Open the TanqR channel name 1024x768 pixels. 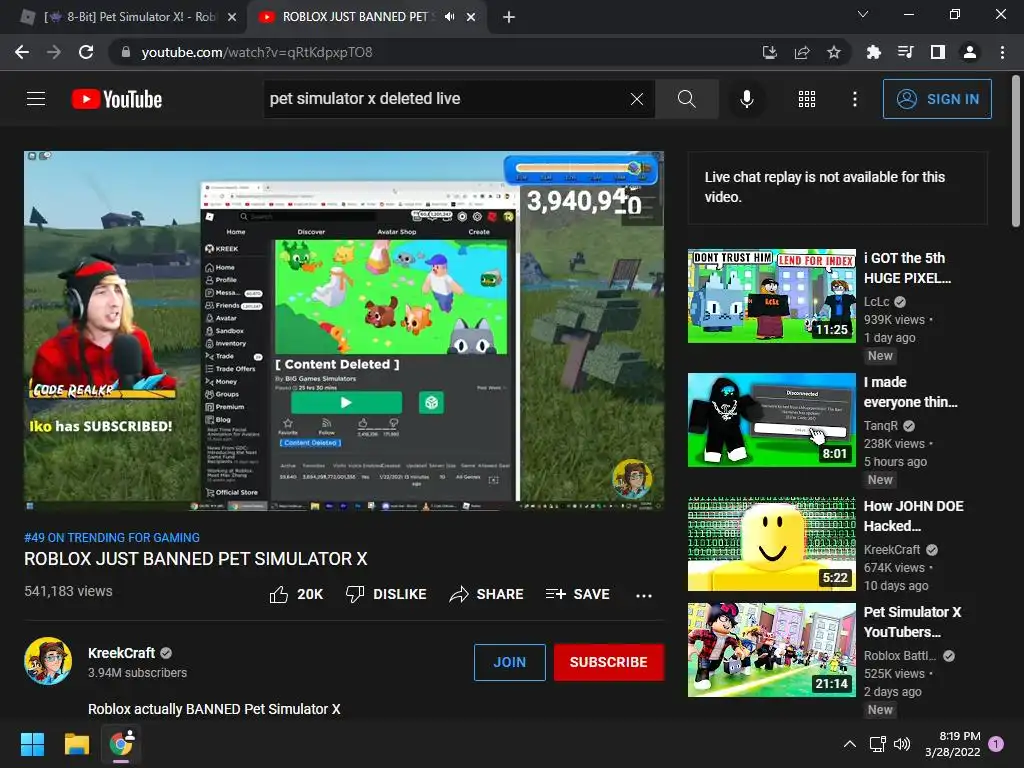(881, 426)
